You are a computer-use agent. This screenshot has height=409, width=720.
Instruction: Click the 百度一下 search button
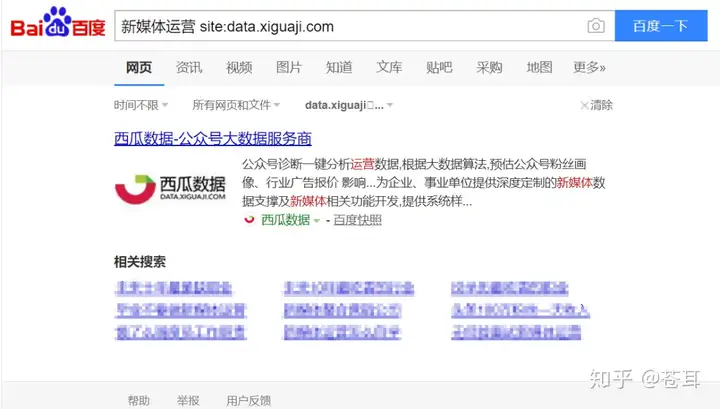click(x=661, y=26)
